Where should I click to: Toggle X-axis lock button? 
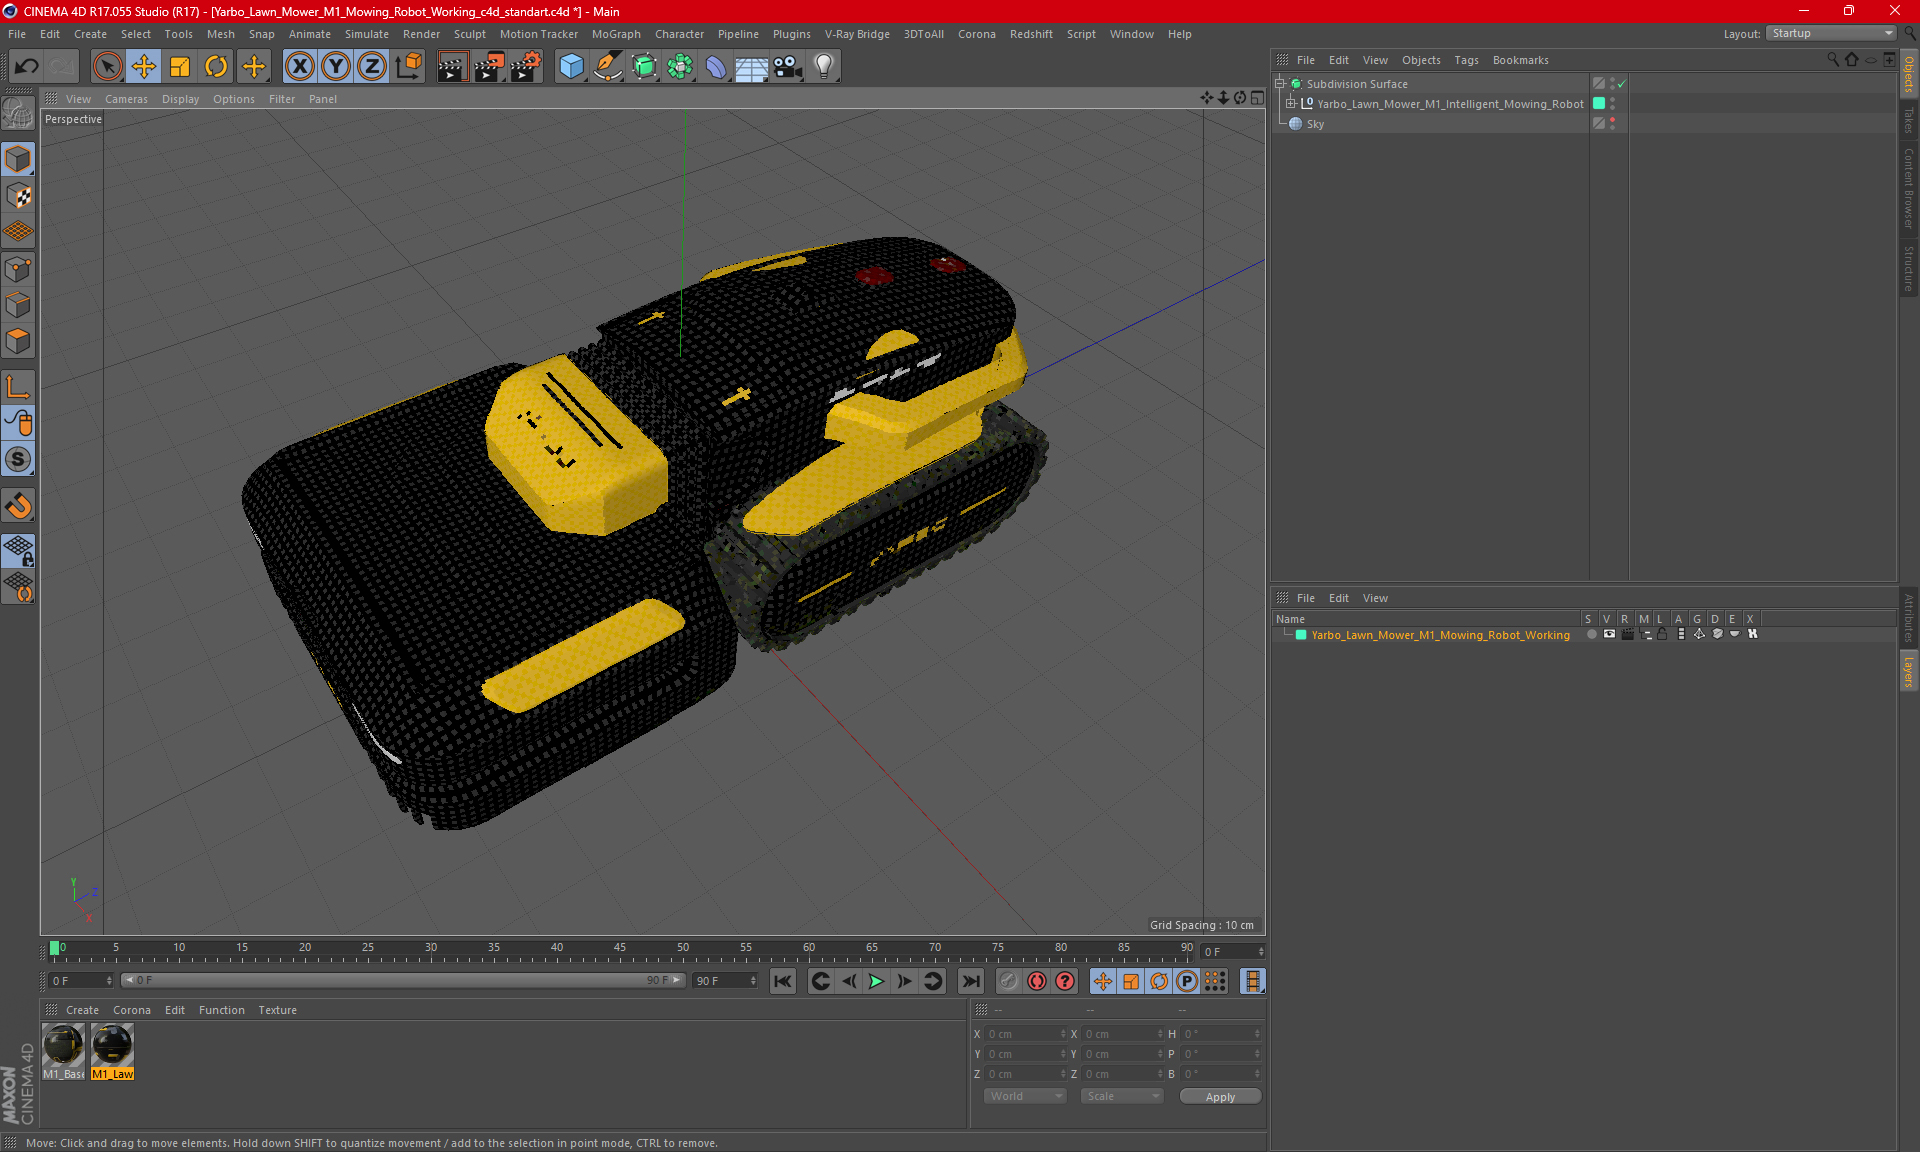(299, 67)
